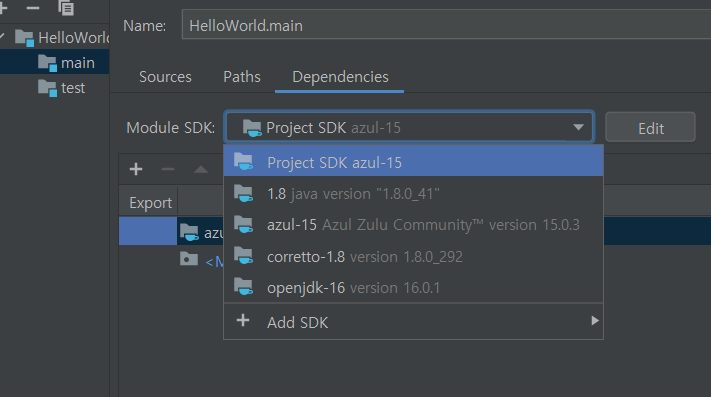
Task: Select the main module in tree
Action: [x=54, y=63]
